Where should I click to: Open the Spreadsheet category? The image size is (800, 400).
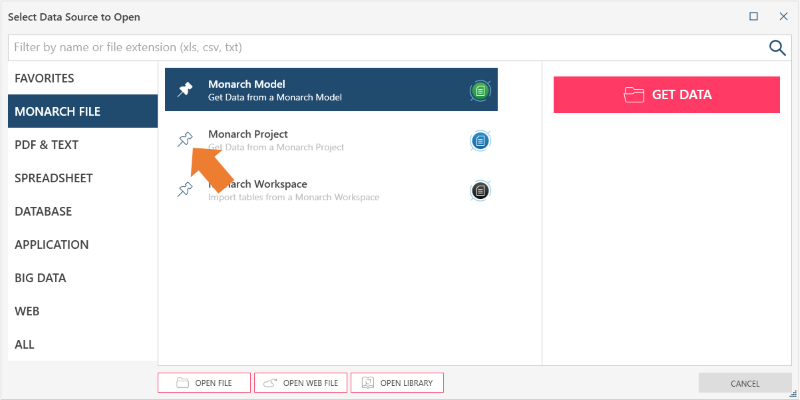coord(83,178)
